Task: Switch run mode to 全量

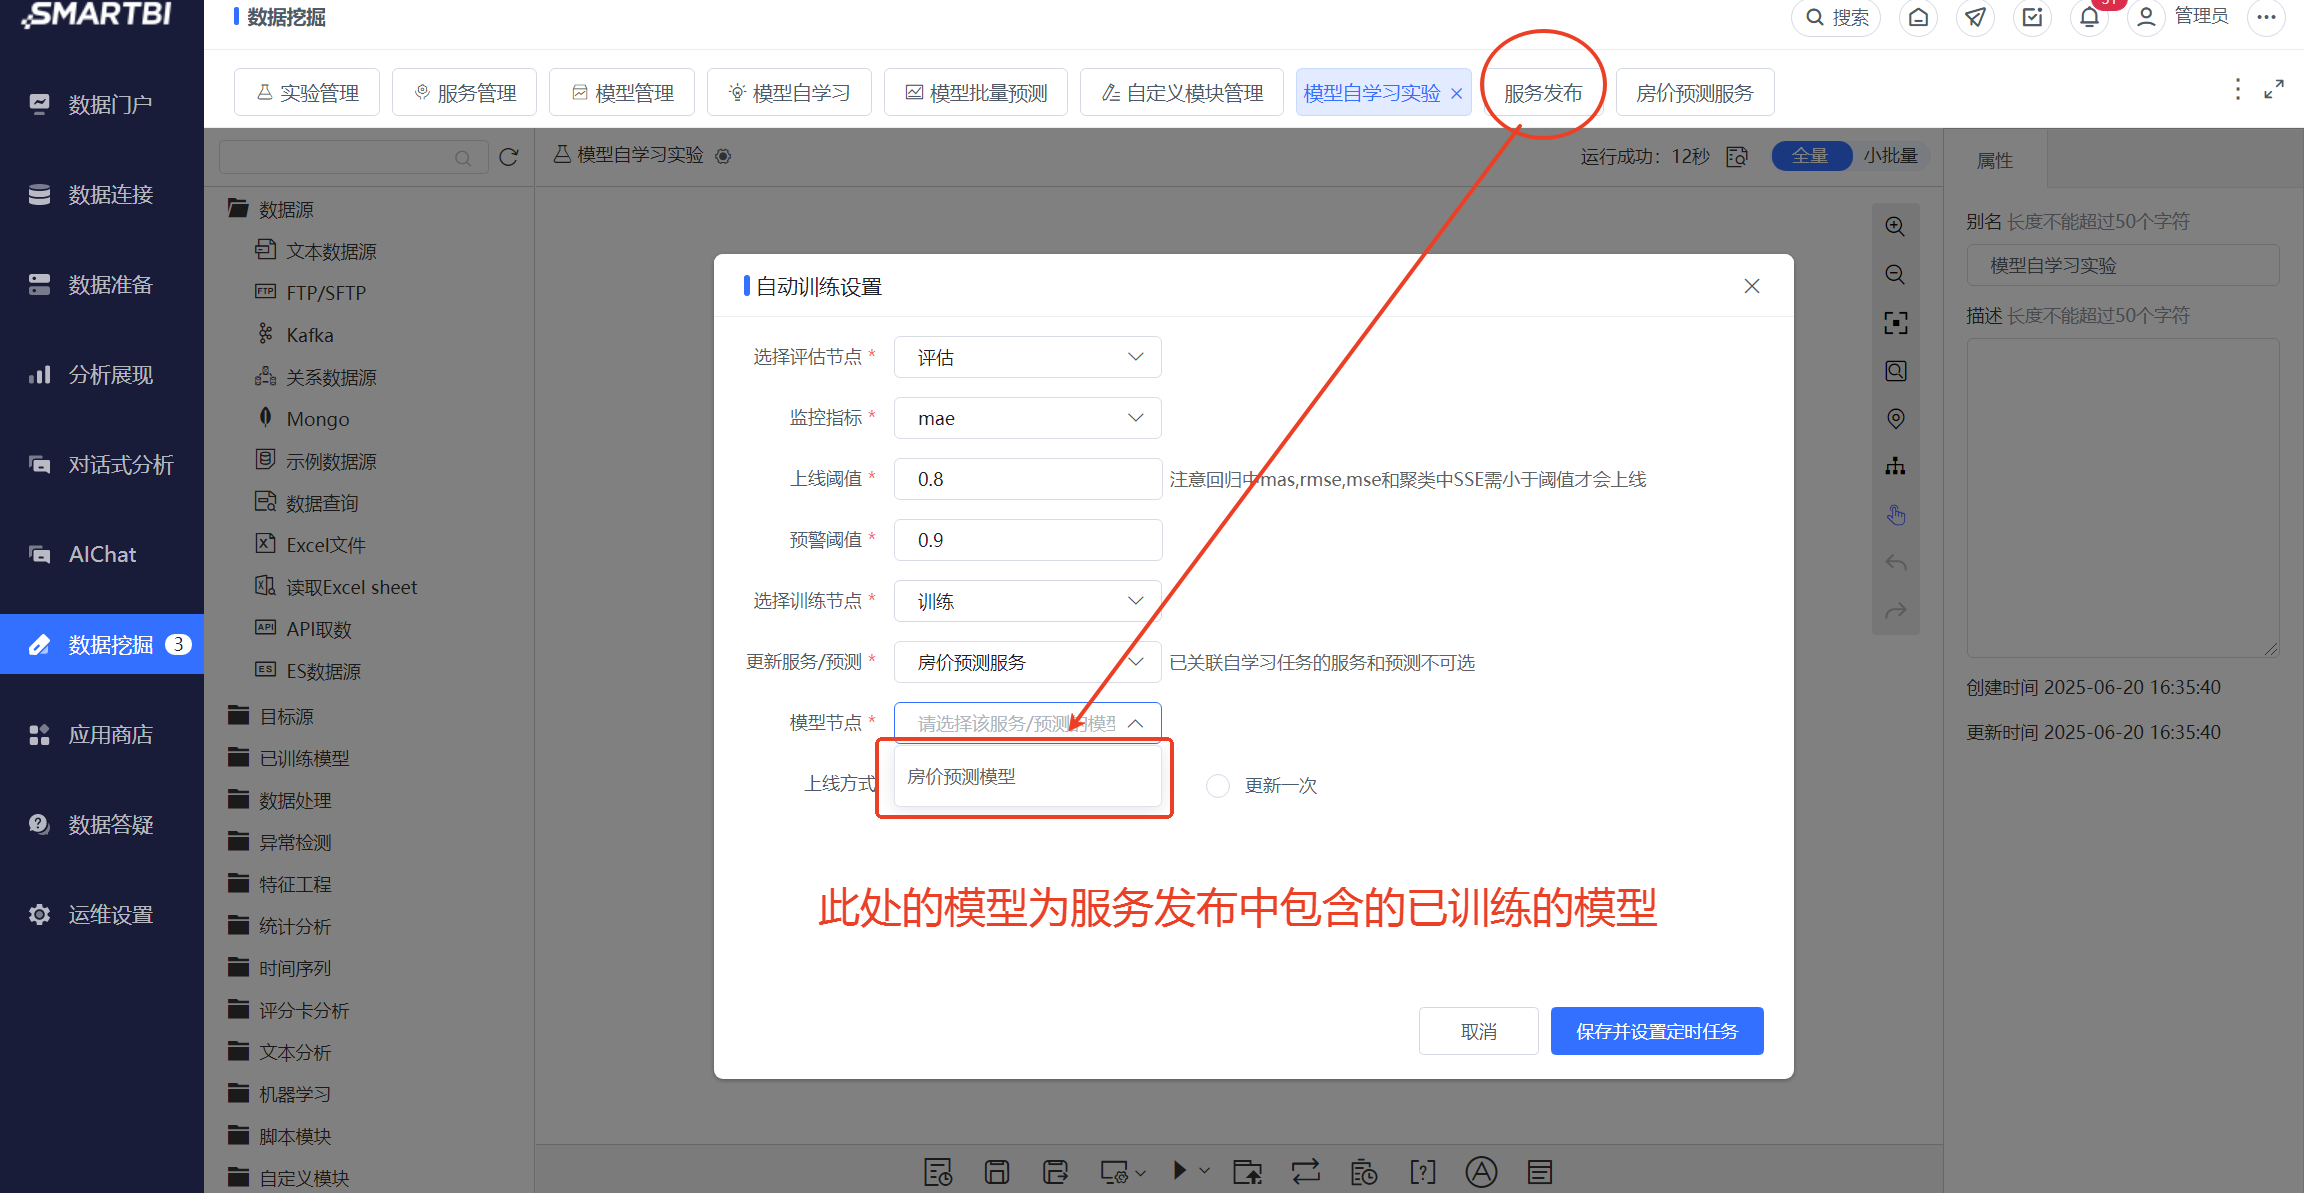Action: click(x=1811, y=156)
